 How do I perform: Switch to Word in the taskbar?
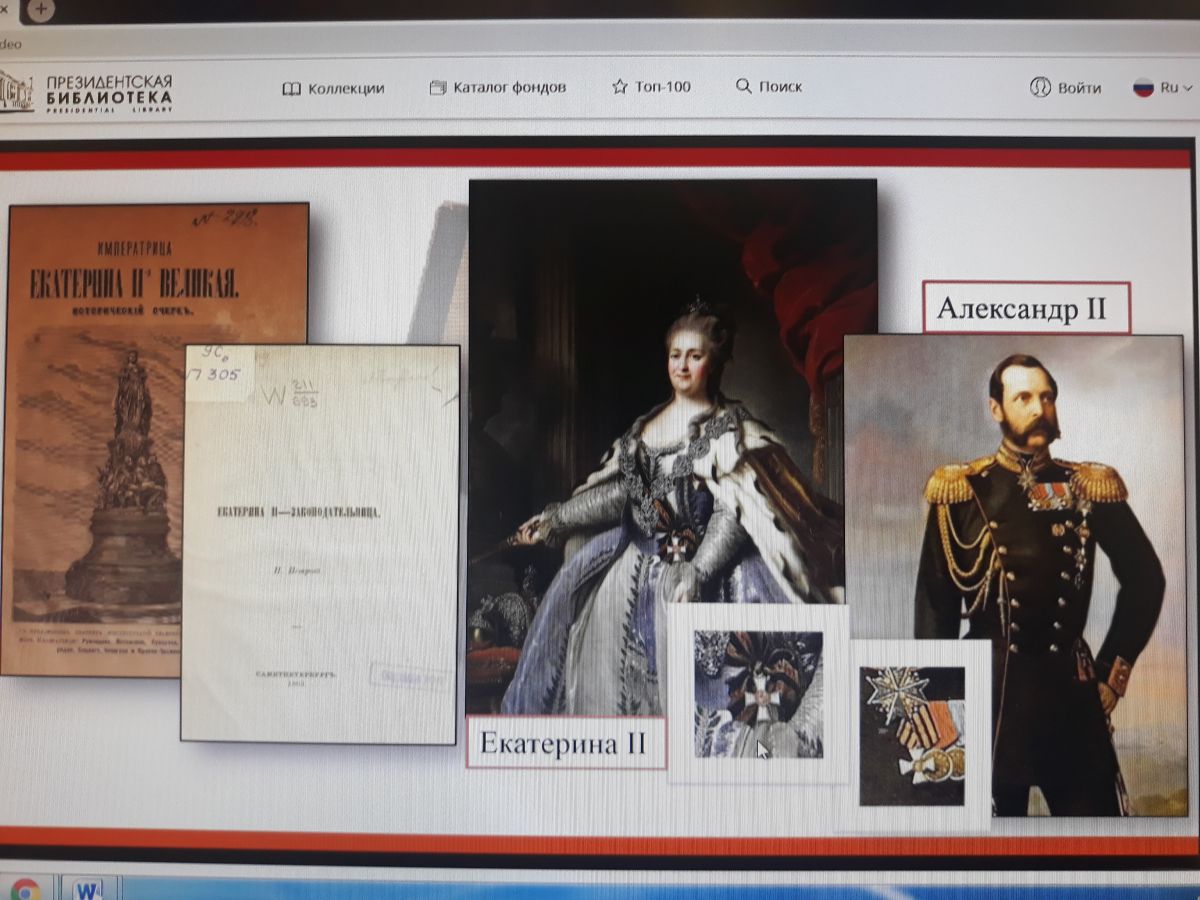click(x=90, y=888)
